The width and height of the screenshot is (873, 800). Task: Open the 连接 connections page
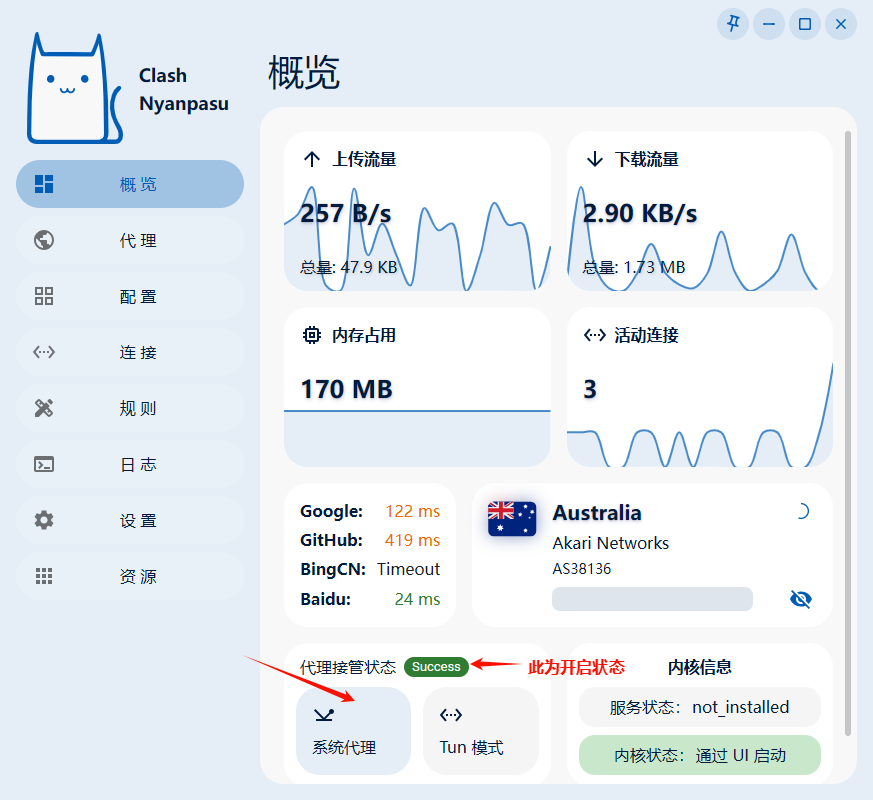(130, 352)
